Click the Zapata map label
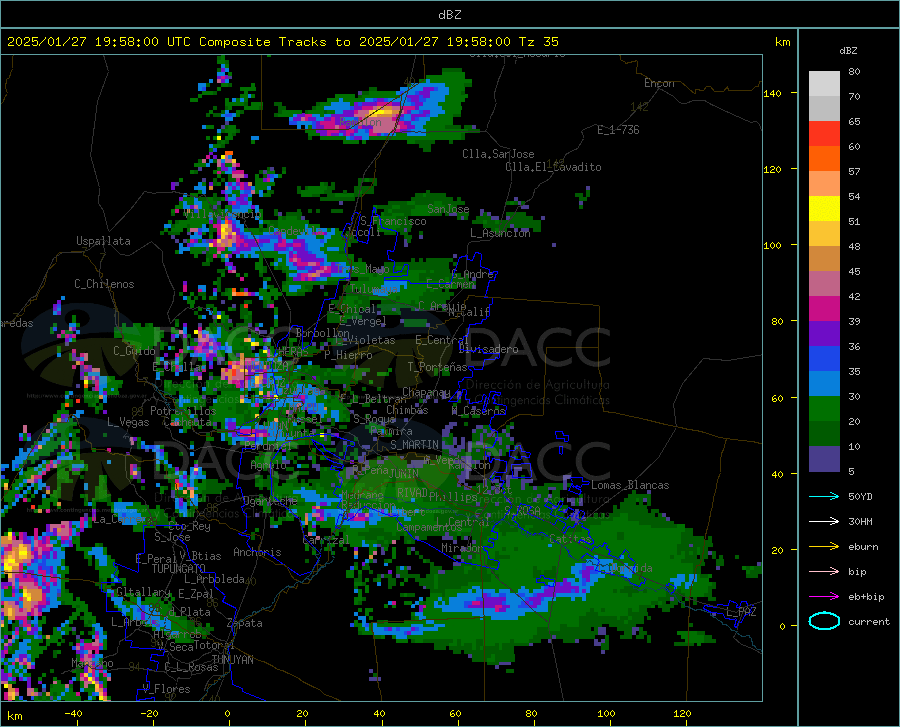 [x=245, y=623]
